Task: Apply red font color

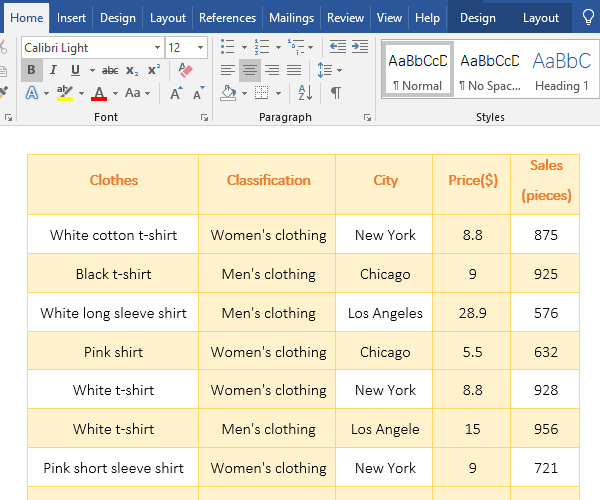Action: click(x=99, y=93)
